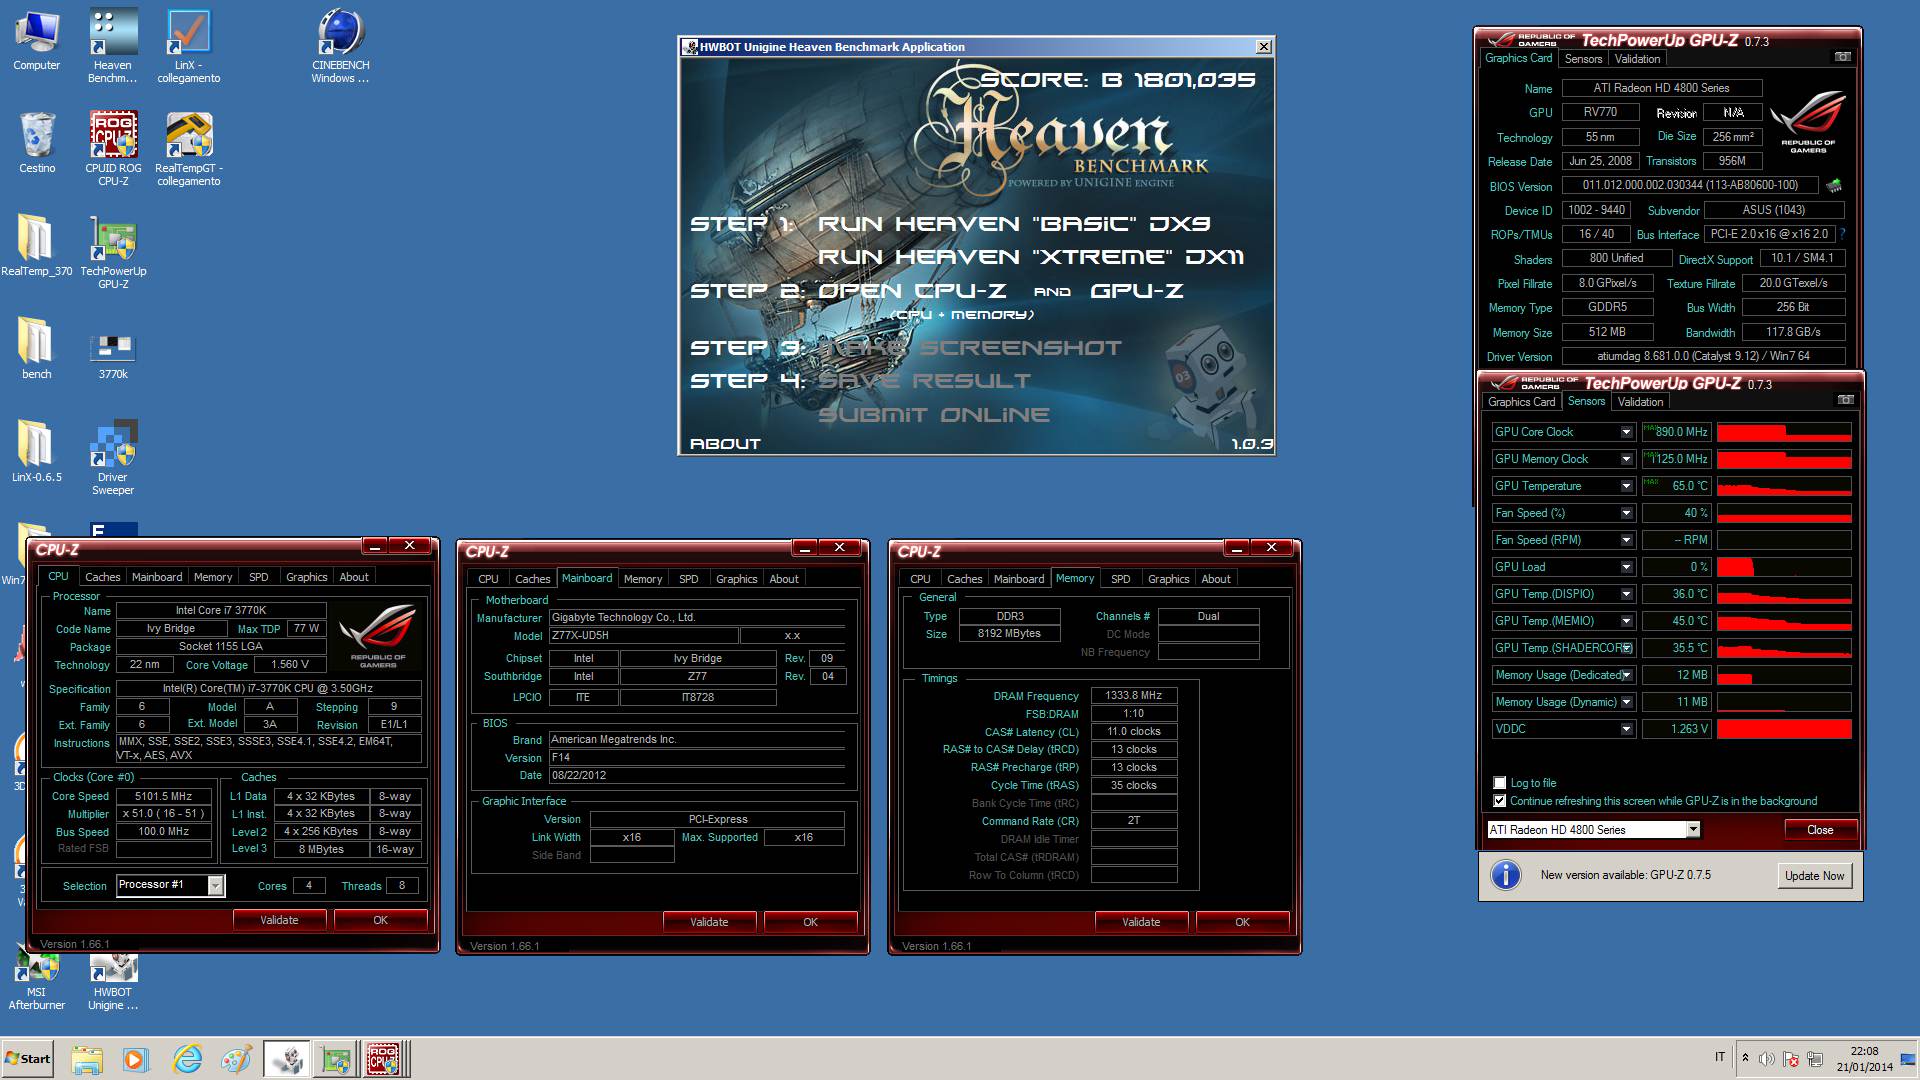The width and height of the screenshot is (1920, 1080).
Task: Open RealTempGT collegamento shortcut
Action: pyautogui.click(x=188, y=149)
